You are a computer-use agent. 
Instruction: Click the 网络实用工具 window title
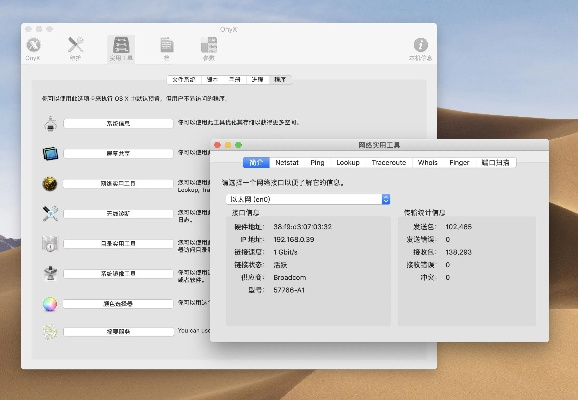click(379, 145)
